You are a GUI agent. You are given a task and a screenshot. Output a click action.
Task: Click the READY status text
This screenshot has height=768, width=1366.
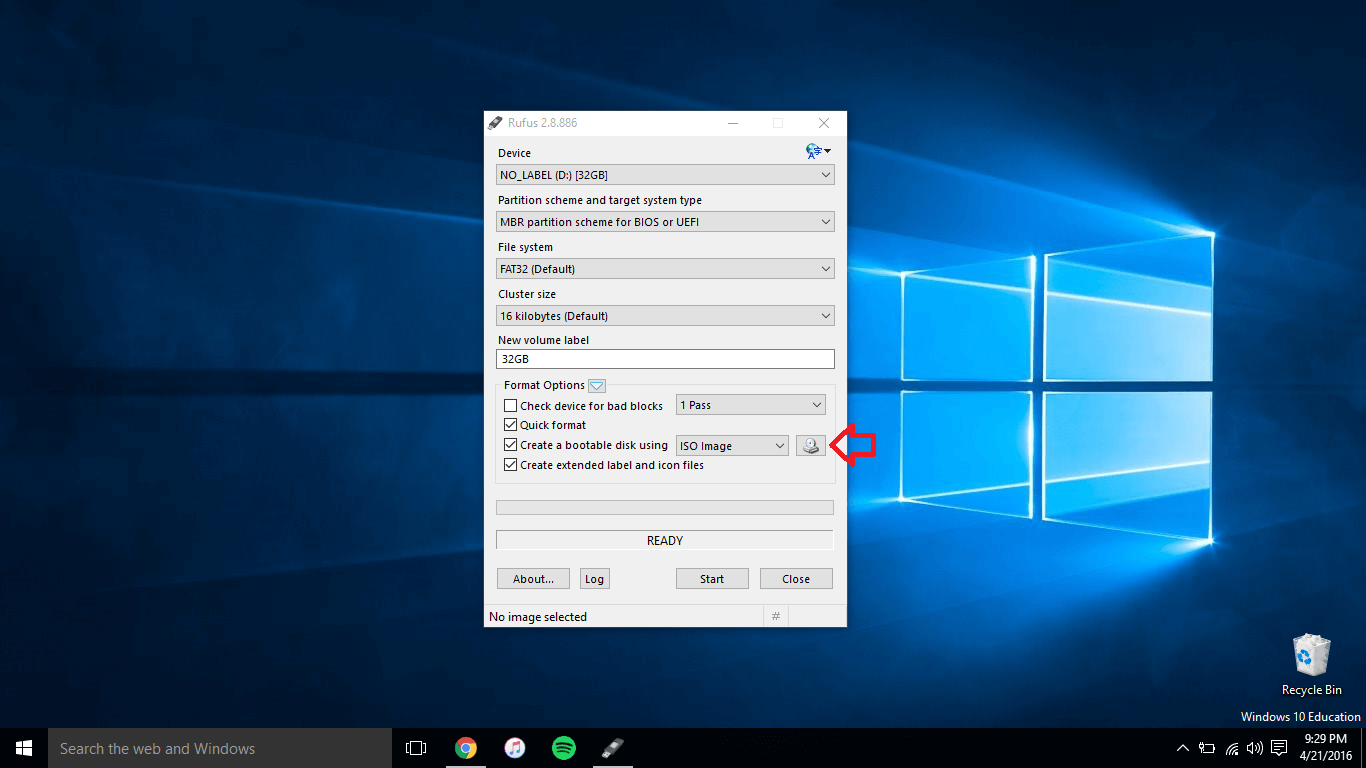(665, 541)
